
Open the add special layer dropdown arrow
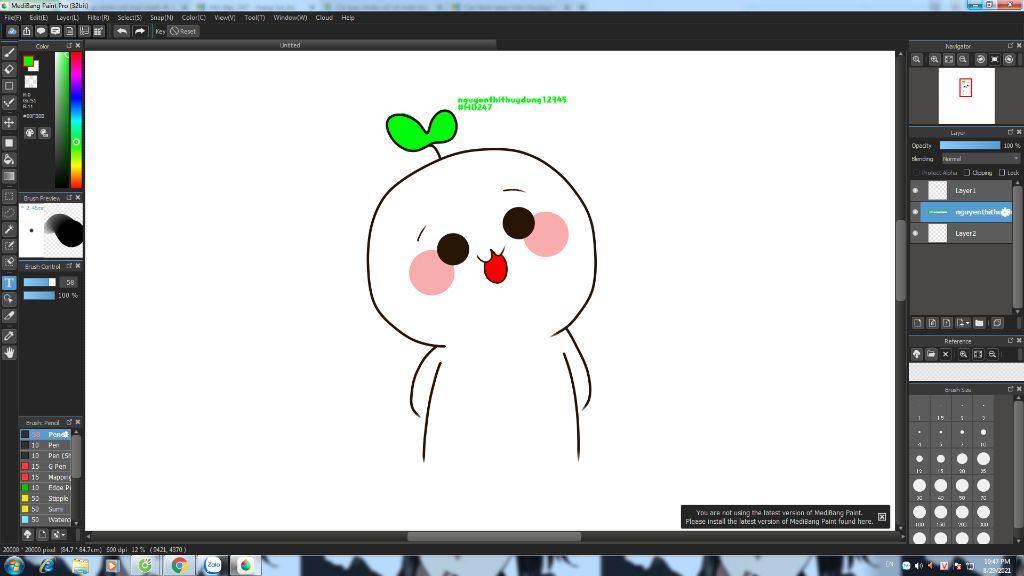click(968, 323)
